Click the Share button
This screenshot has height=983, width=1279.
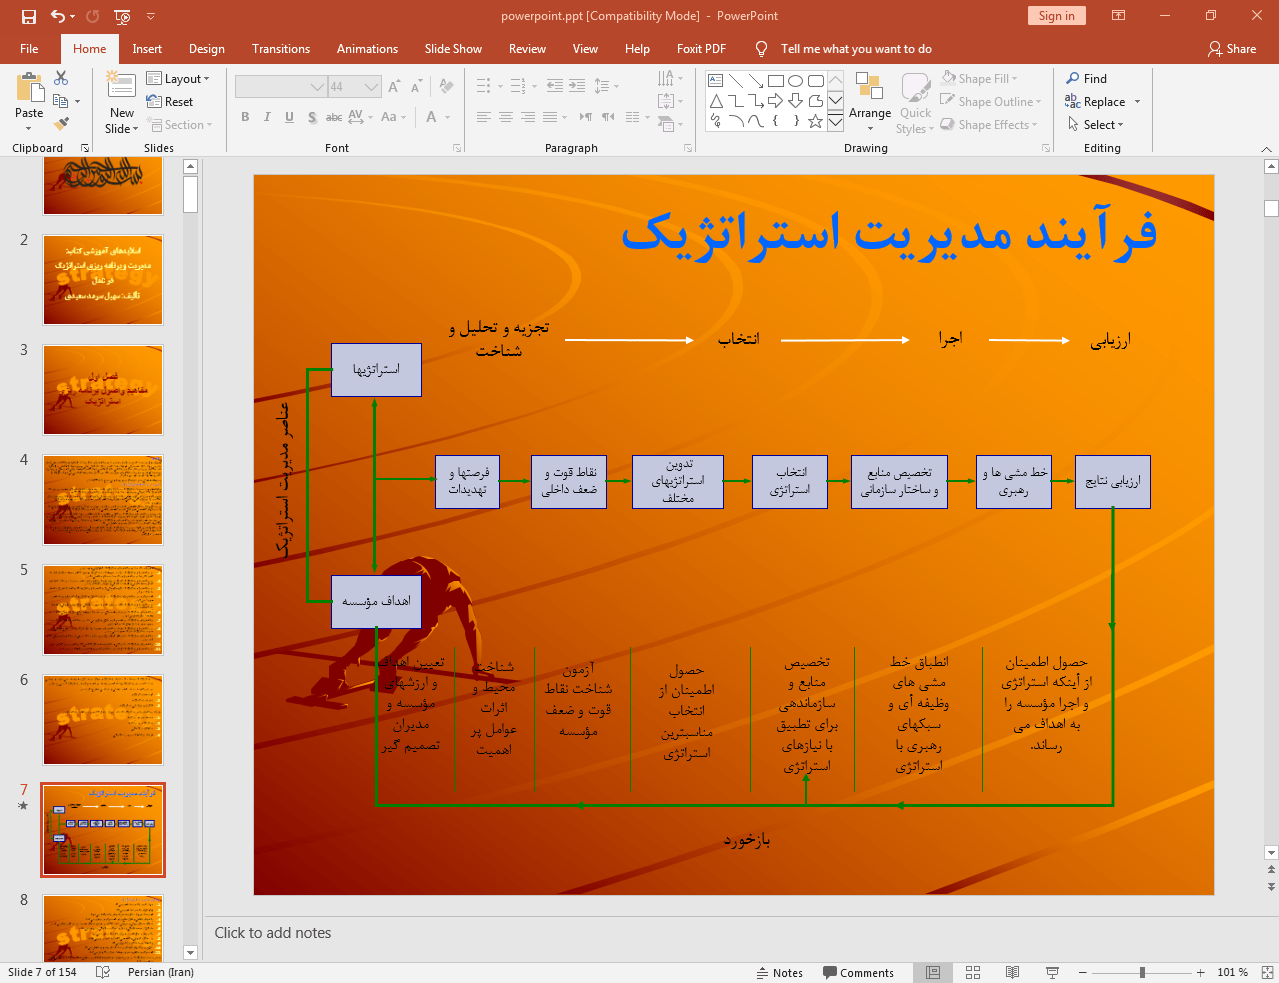(1232, 49)
